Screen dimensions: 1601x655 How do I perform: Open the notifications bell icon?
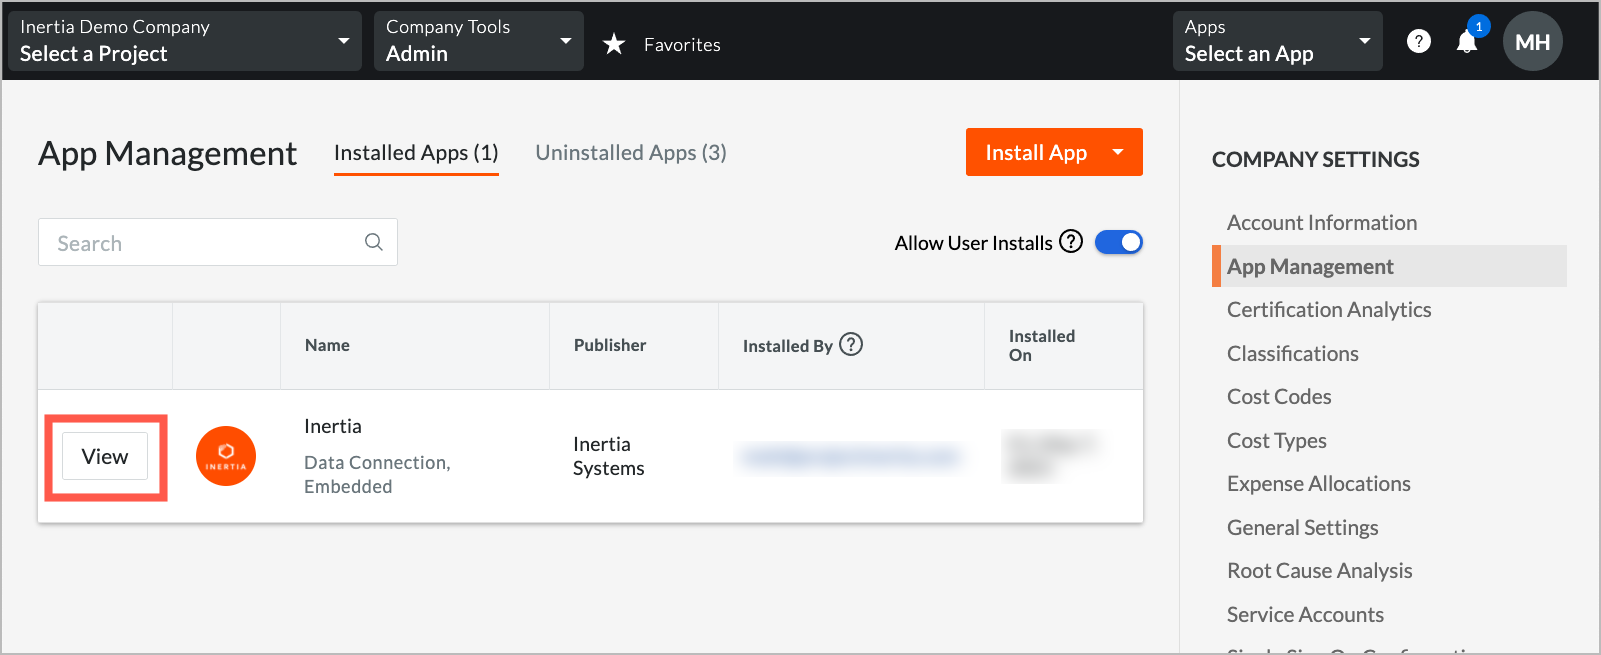[x=1467, y=41]
